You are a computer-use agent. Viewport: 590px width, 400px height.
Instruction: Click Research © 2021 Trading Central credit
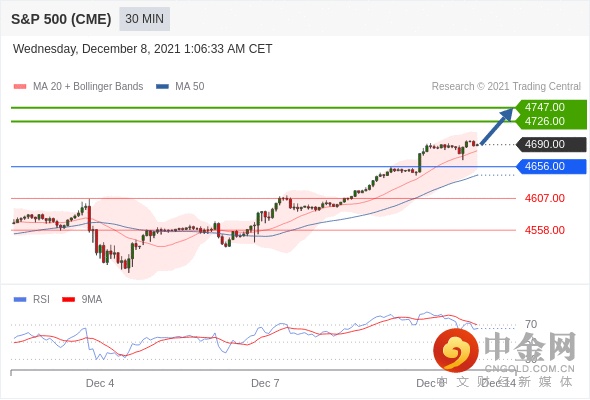click(506, 87)
